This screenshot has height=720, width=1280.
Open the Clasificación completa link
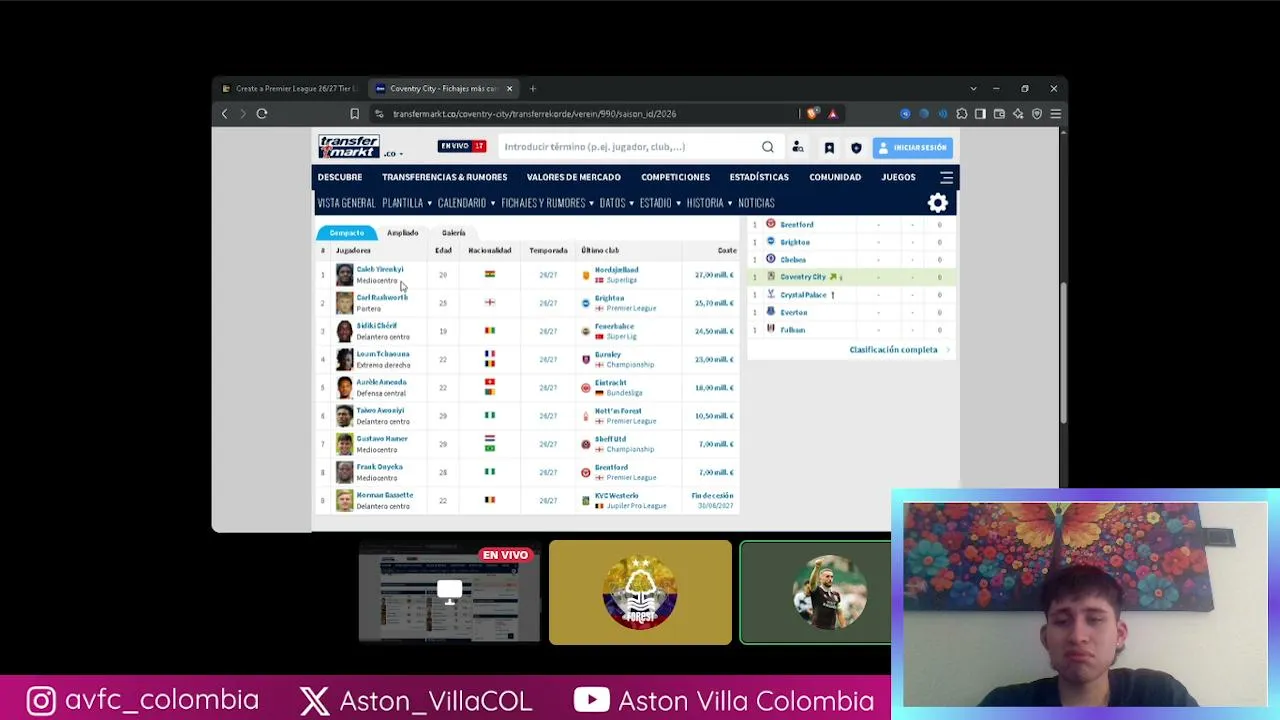click(893, 350)
